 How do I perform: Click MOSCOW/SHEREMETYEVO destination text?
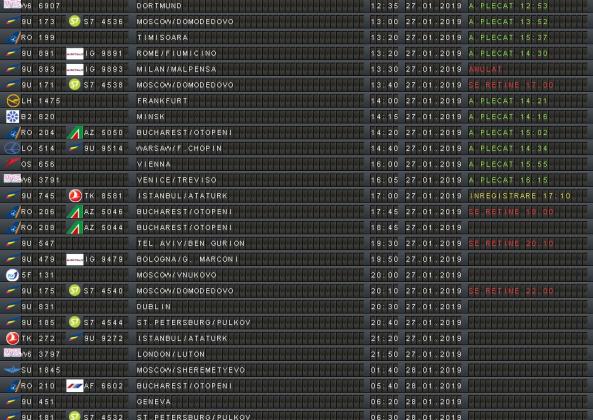(191, 370)
